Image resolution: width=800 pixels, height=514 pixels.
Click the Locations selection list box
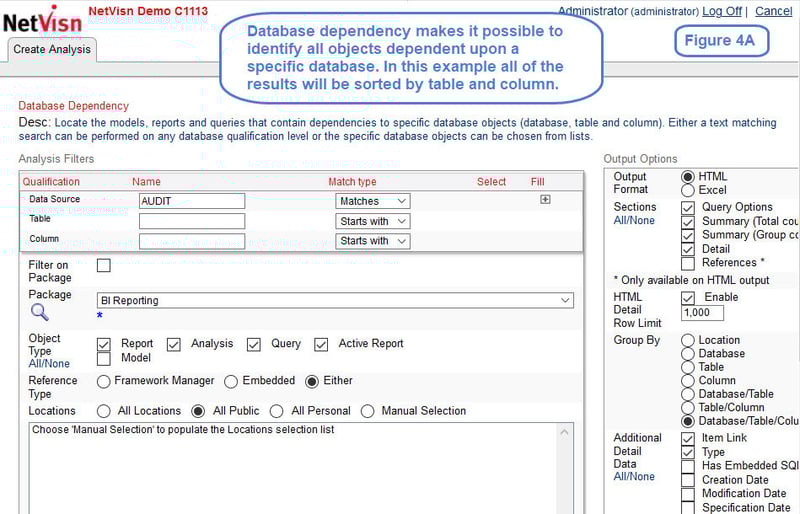coord(301,468)
